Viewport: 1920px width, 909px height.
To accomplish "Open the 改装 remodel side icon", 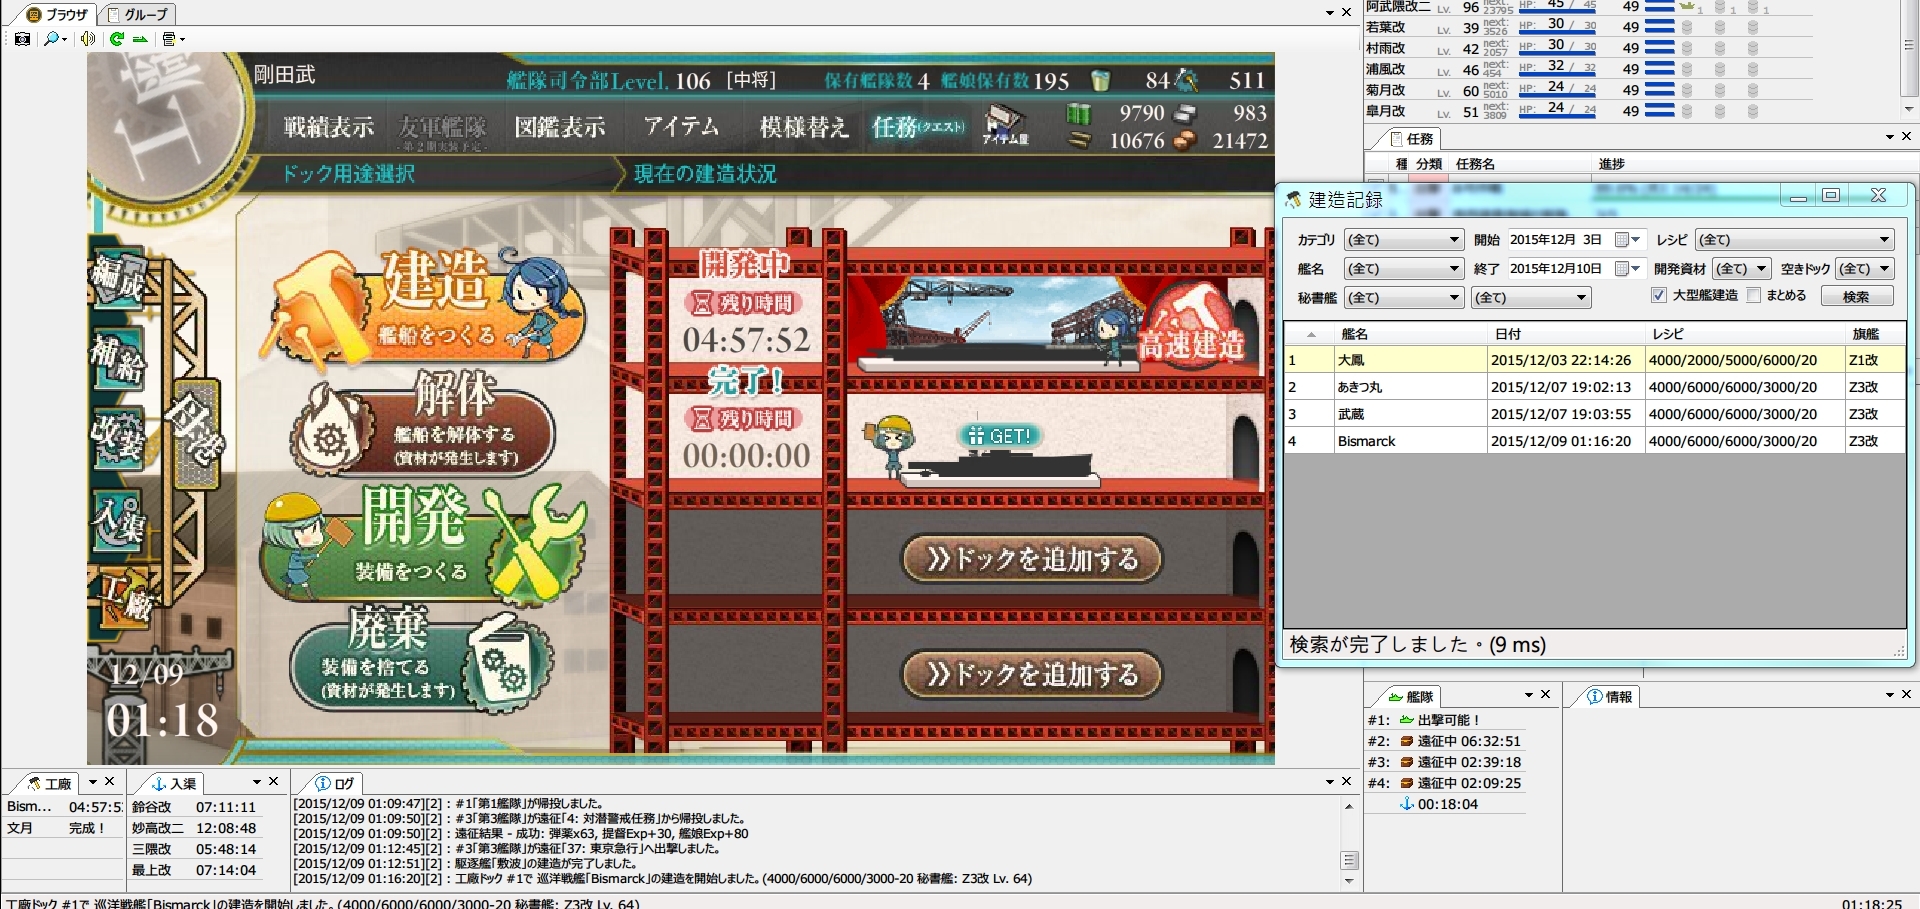I will click(119, 440).
